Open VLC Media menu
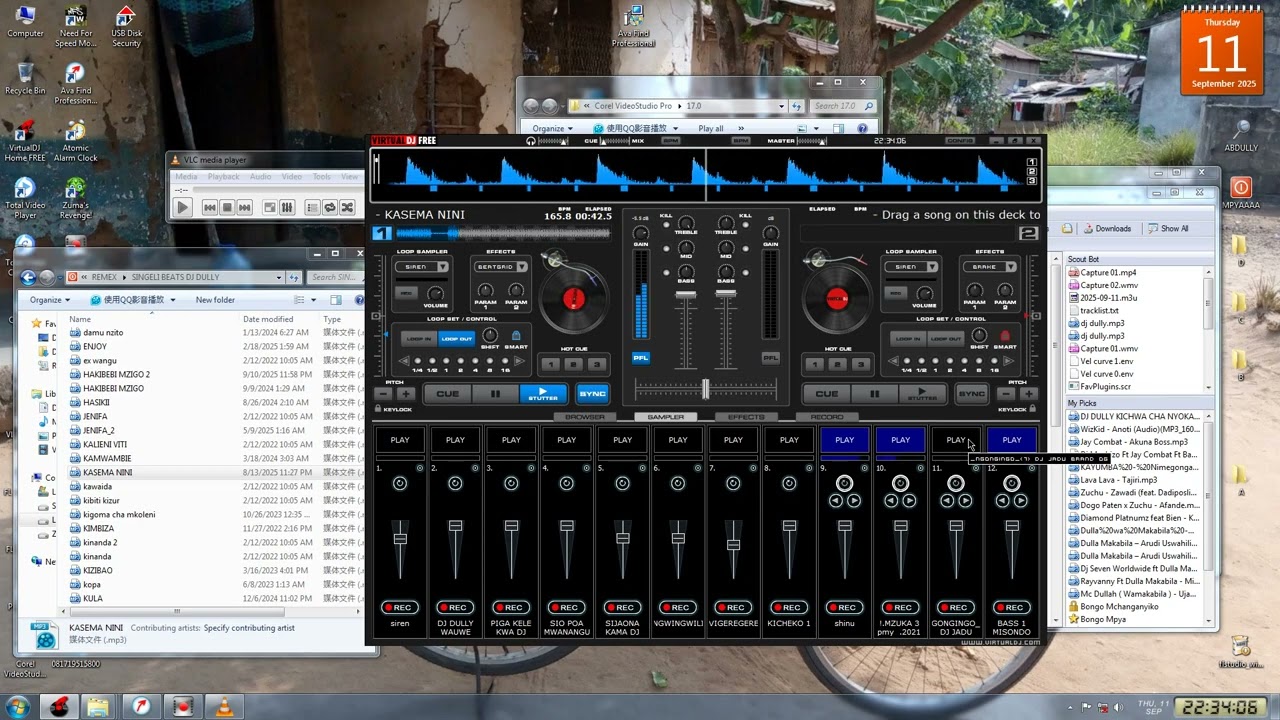The height and width of the screenshot is (720, 1280). click(186, 177)
